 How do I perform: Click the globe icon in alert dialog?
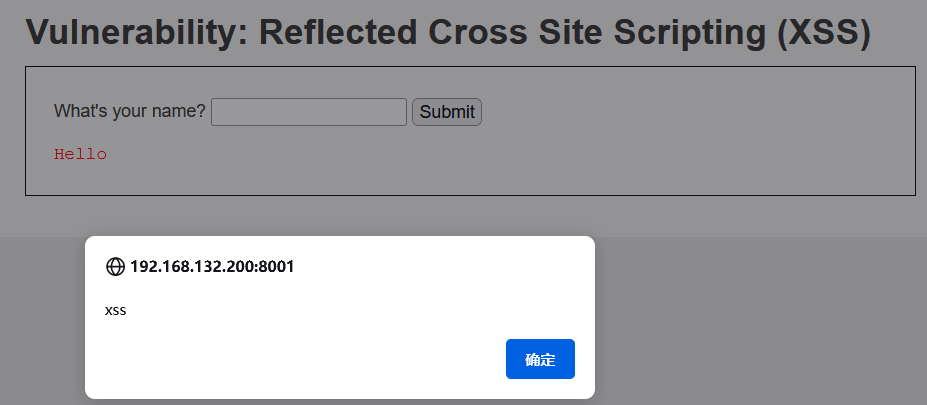(115, 266)
